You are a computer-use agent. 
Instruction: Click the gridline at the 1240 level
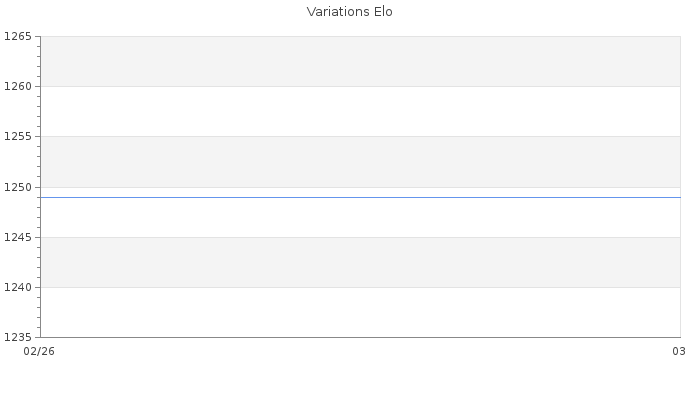point(360,287)
